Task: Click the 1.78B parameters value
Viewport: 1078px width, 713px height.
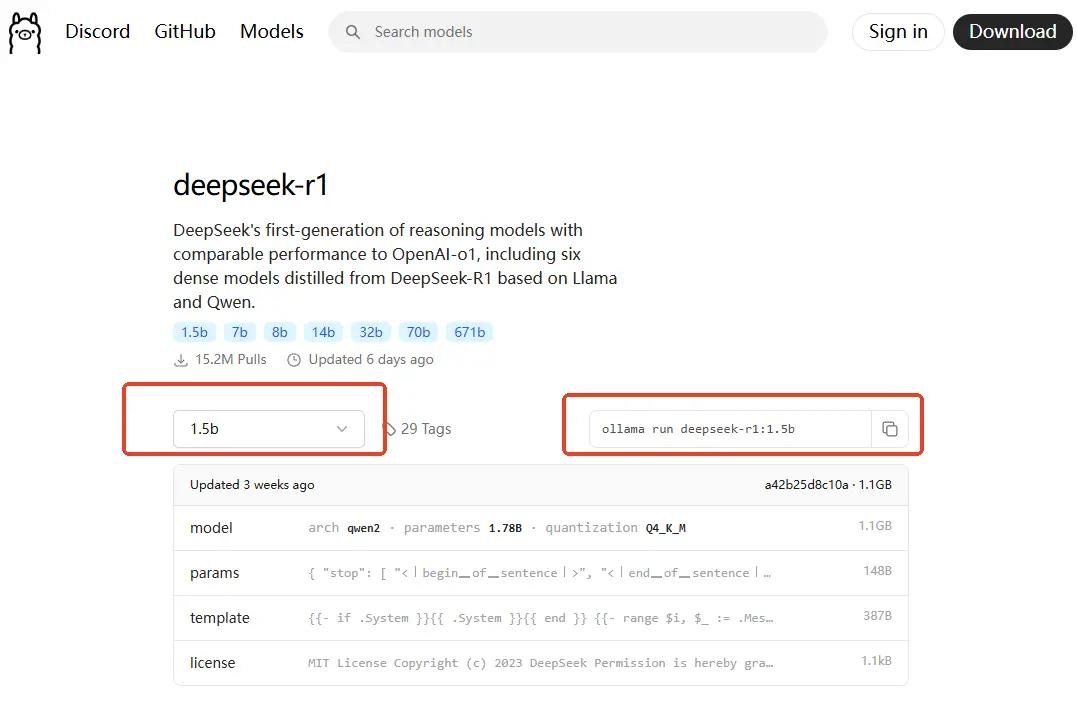Action: point(505,528)
